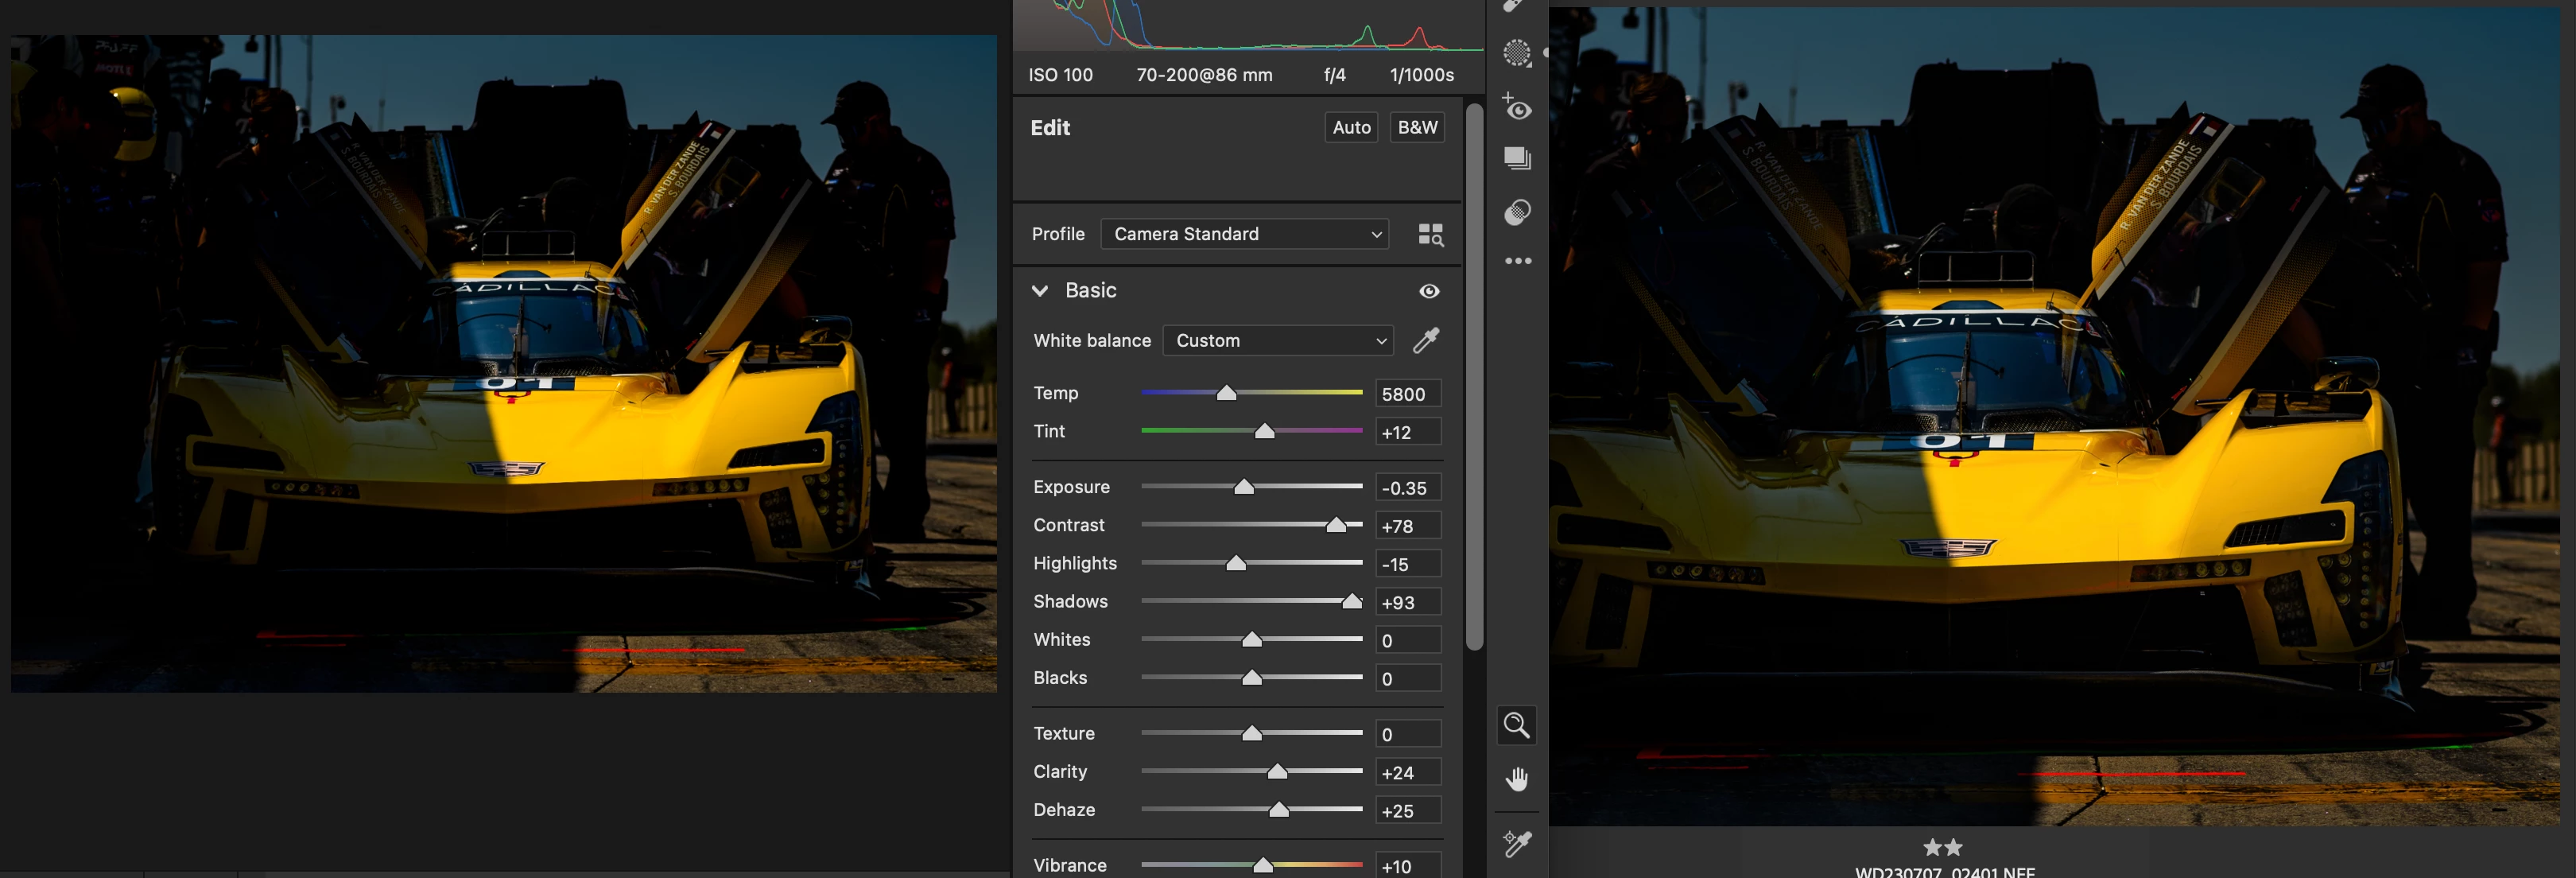Pick the white balance eyedropper
The height and width of the screenshot is (878, 2576).
(1426, 340)
